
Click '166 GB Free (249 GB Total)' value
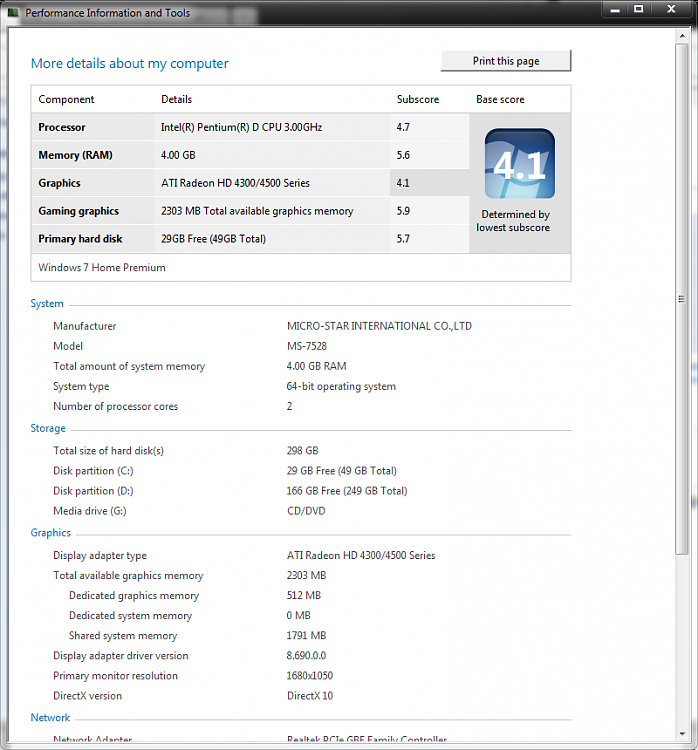(x=347, y=491)
